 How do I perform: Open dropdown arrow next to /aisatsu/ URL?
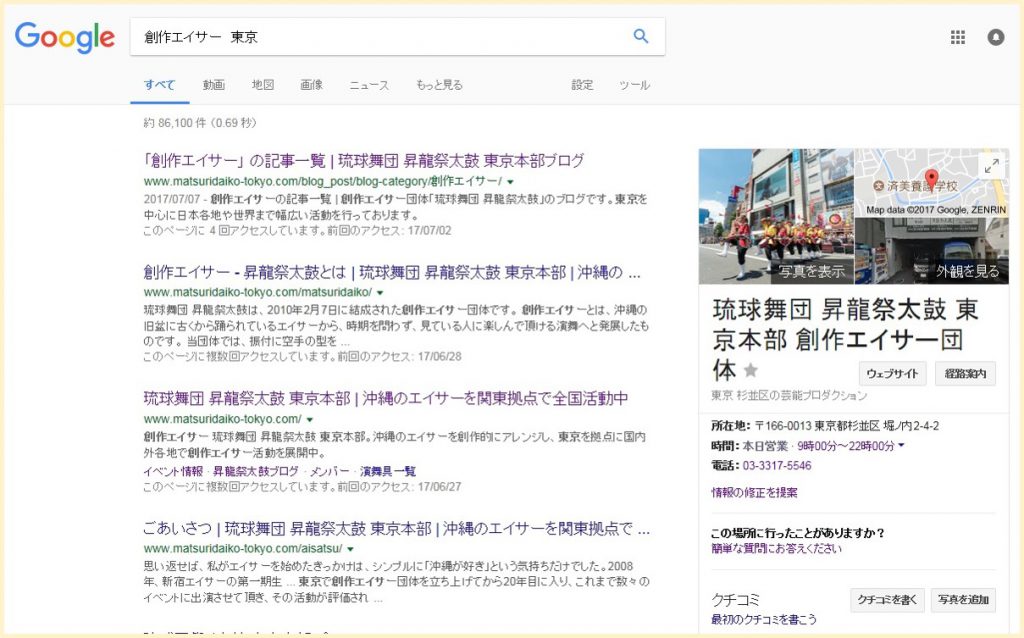351,549
